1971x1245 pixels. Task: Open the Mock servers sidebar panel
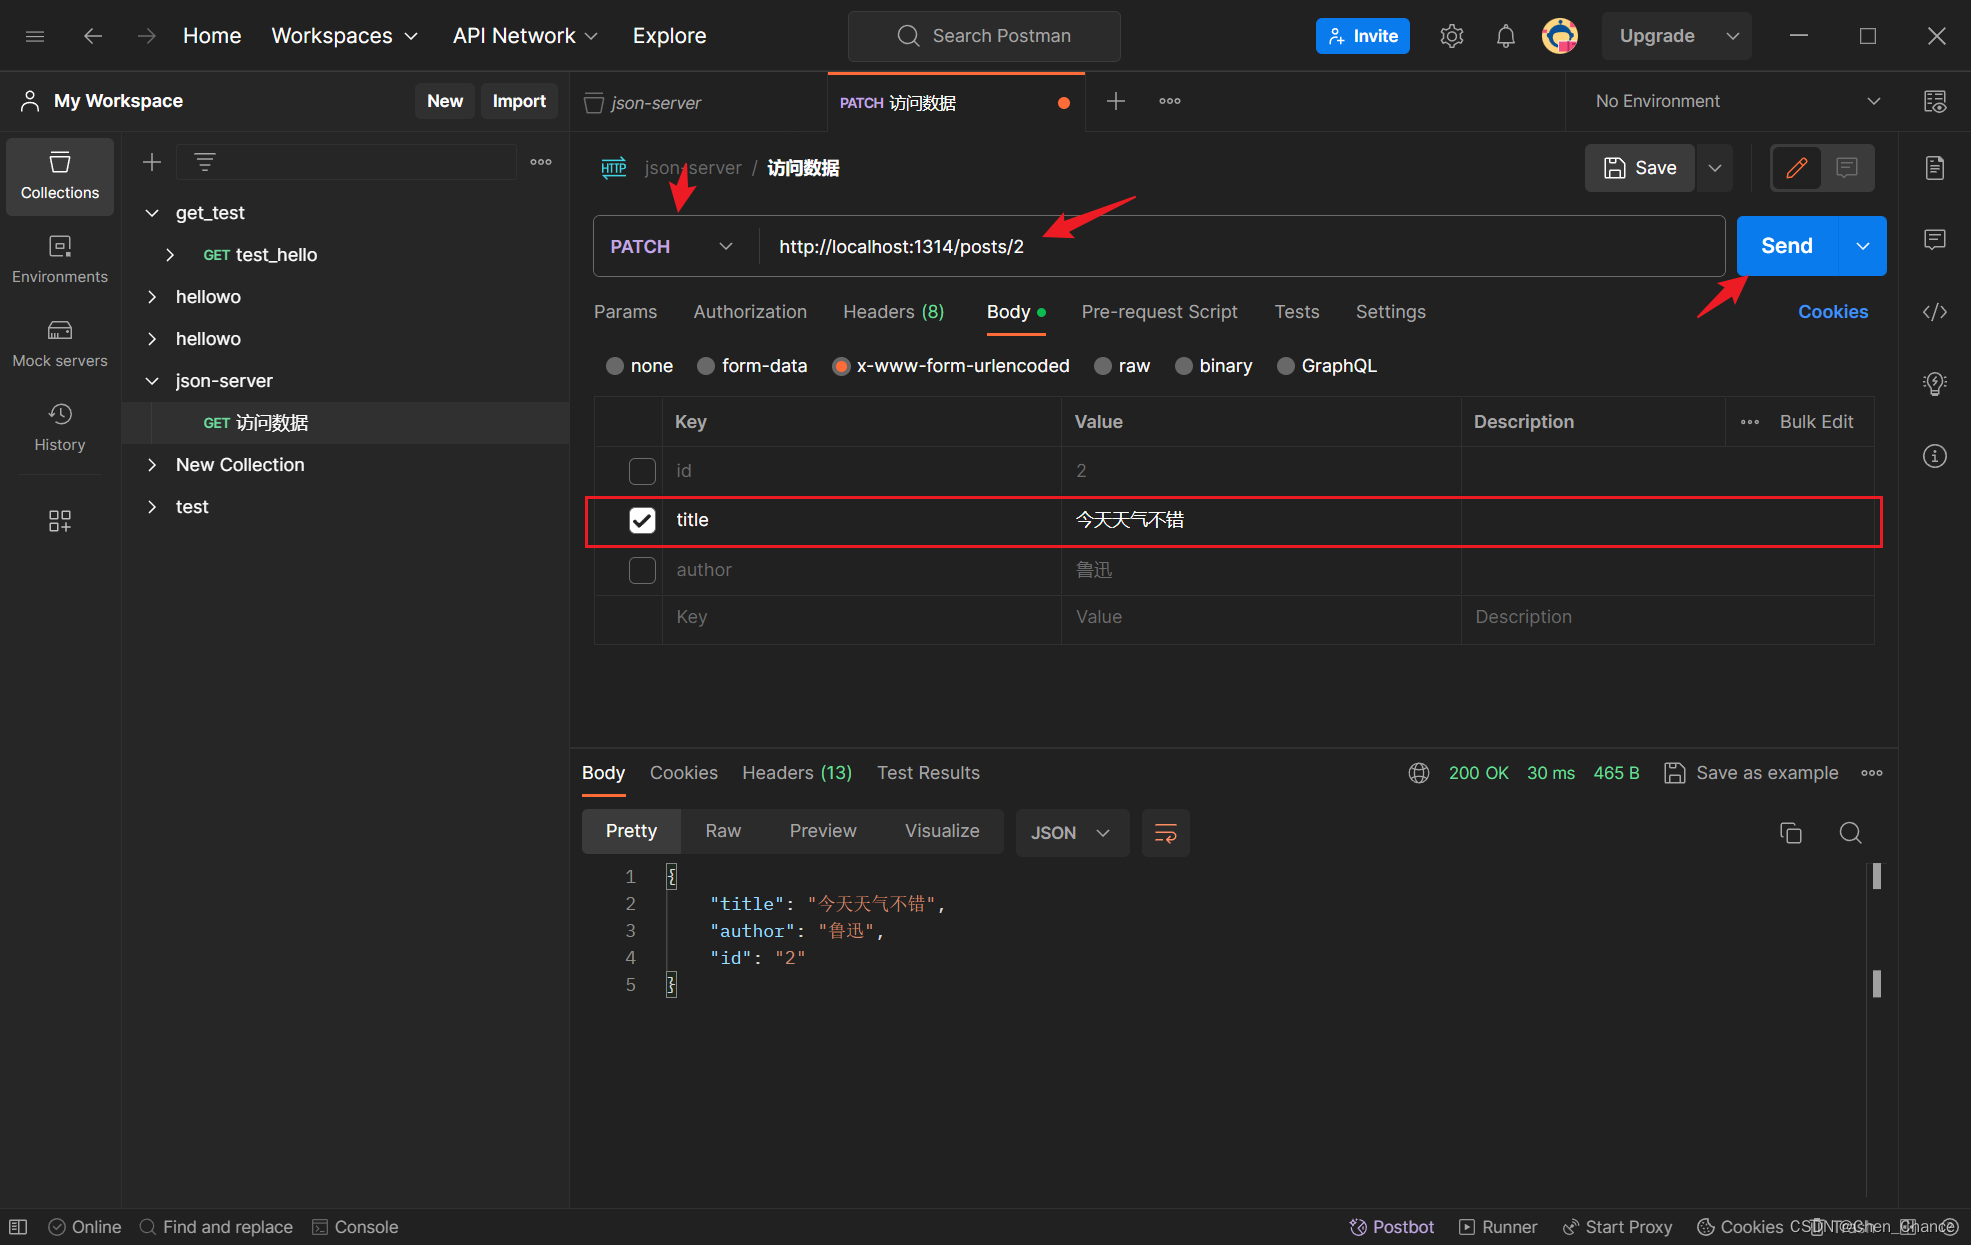tap(59, 343)
